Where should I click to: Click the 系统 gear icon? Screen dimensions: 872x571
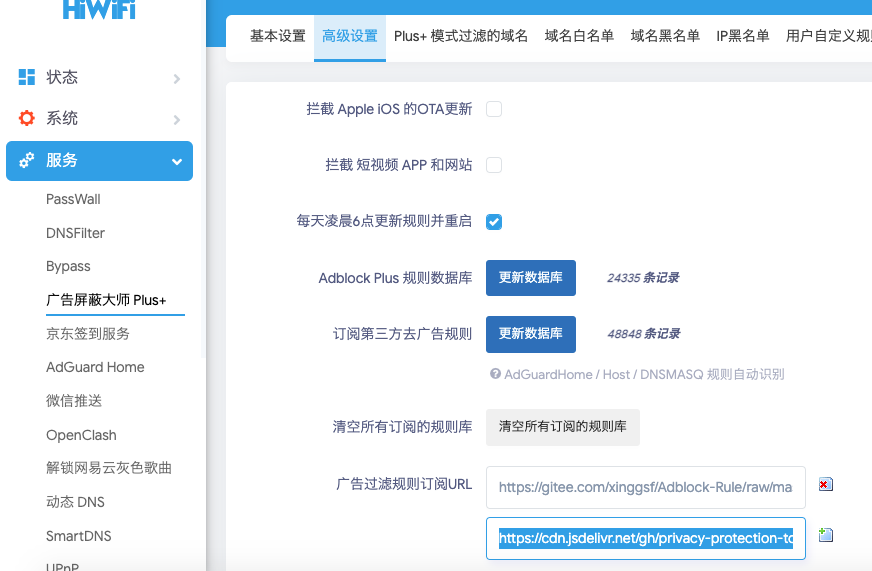coord(27,118)
